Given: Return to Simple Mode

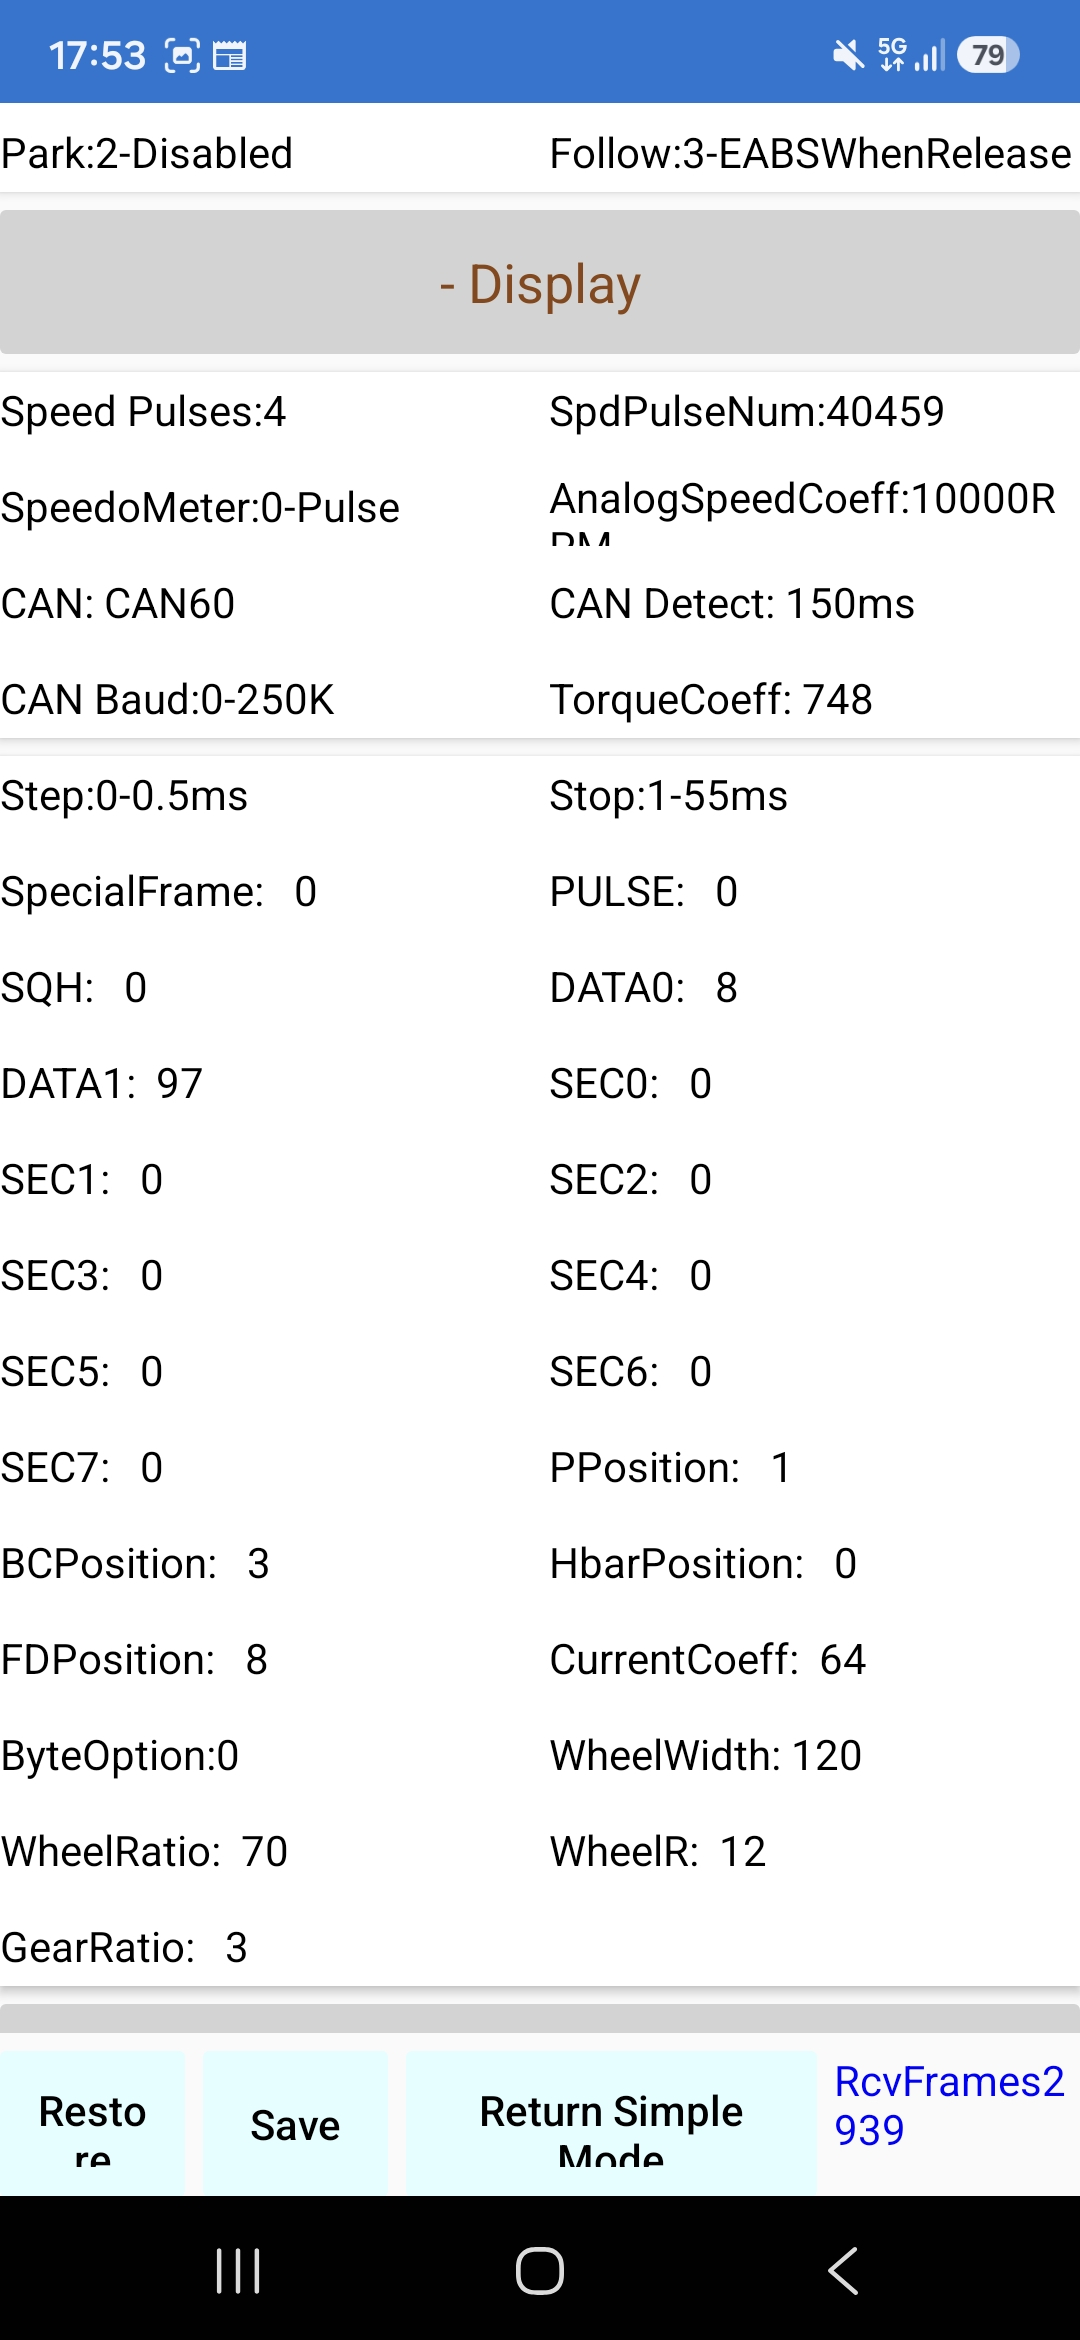Looking at the screenshot, I should click(611, 2125).
